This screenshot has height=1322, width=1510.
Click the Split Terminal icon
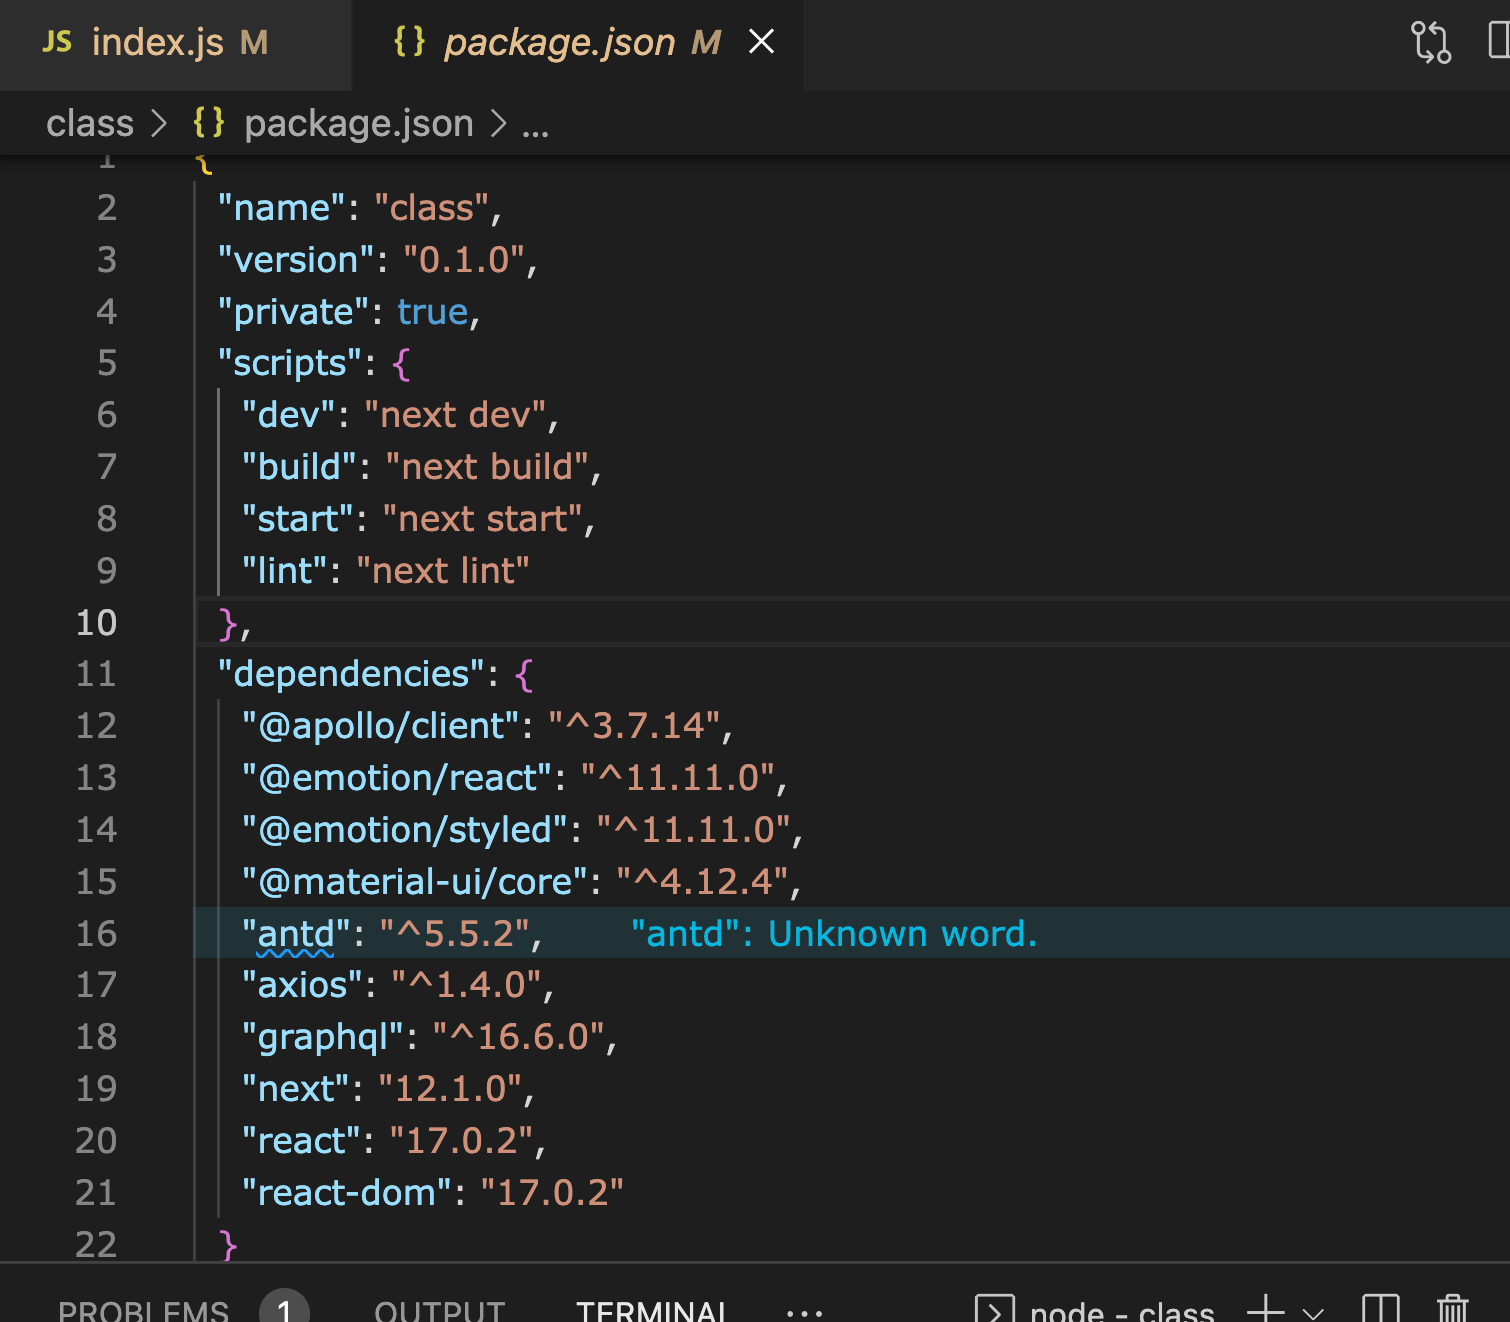(1380, 1309)
